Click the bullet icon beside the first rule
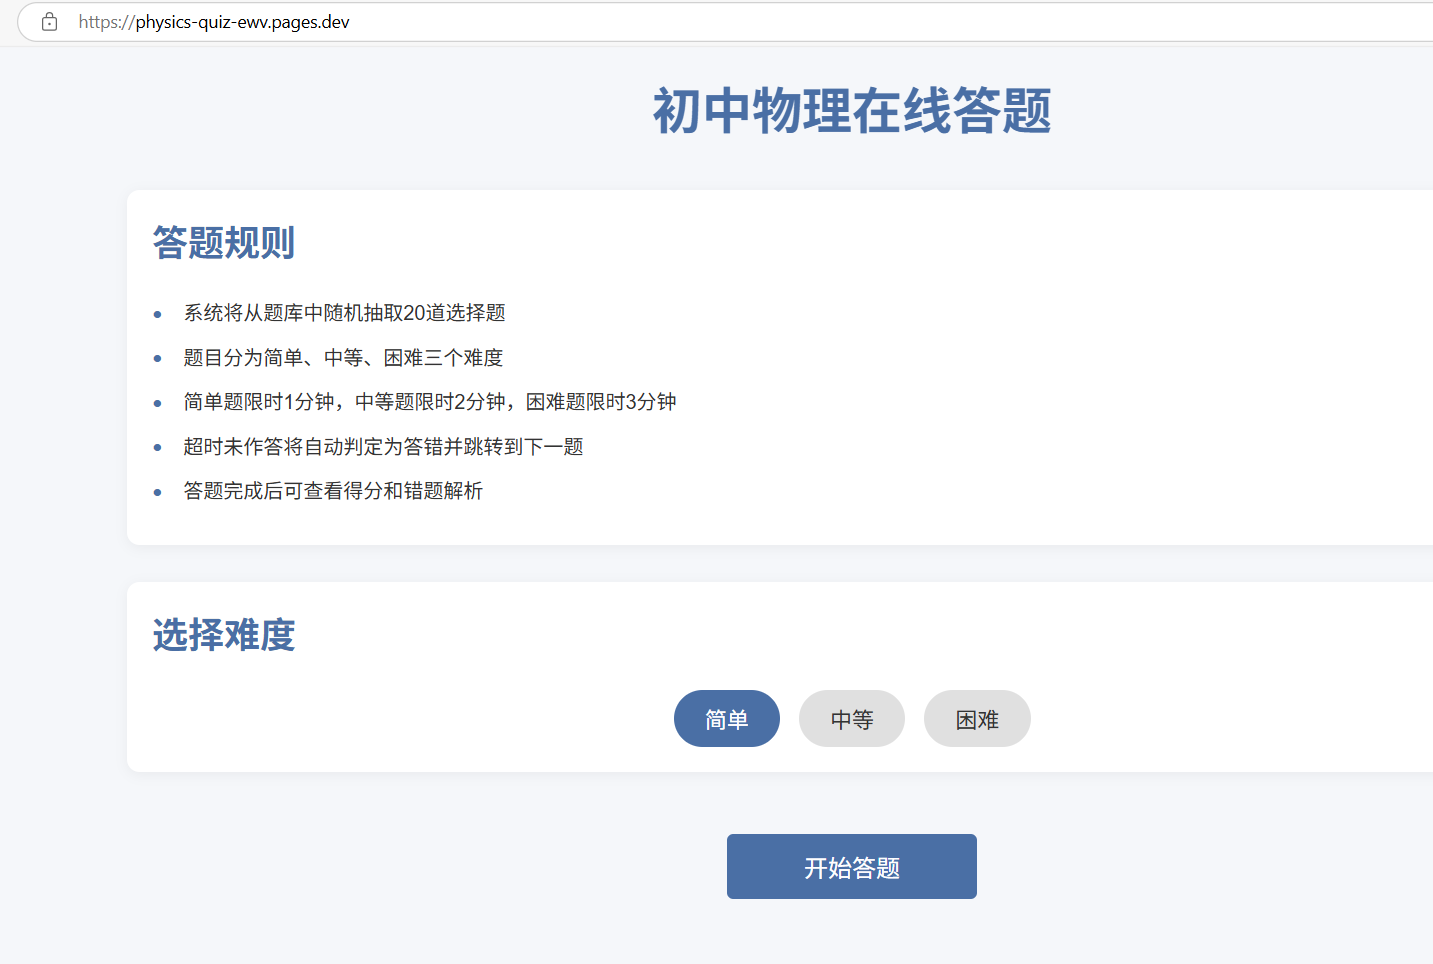The image size is (1433, 964). click(157, 314)
